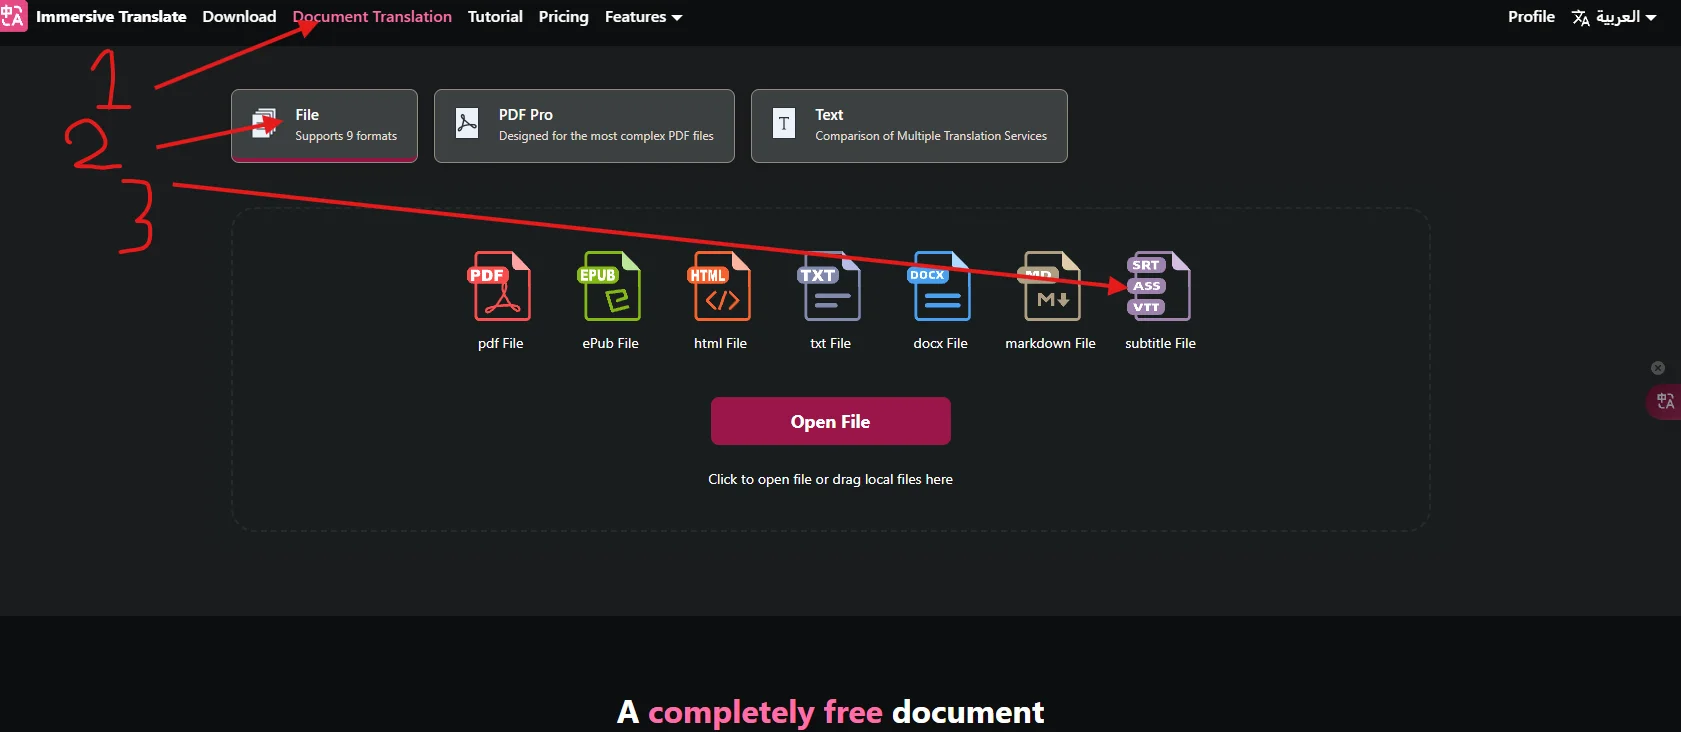Select the html File format icon
The height and width of the screenshot is (732, 1681).
pyautogui.click(x=720, y=286)
